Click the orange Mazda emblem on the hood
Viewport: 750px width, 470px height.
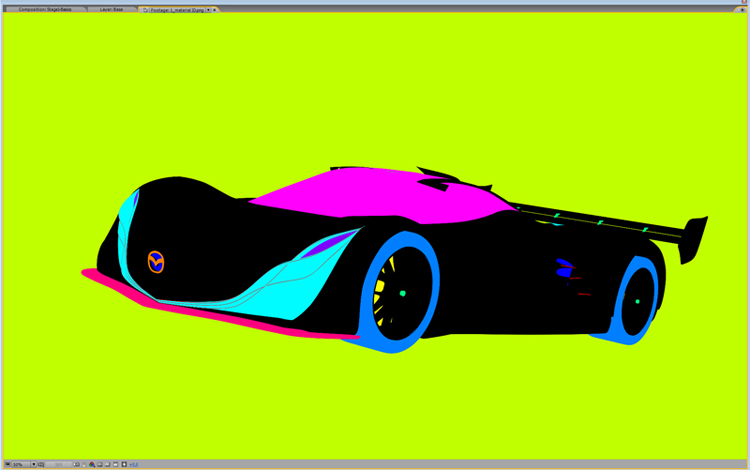click(x=156, y=262)
